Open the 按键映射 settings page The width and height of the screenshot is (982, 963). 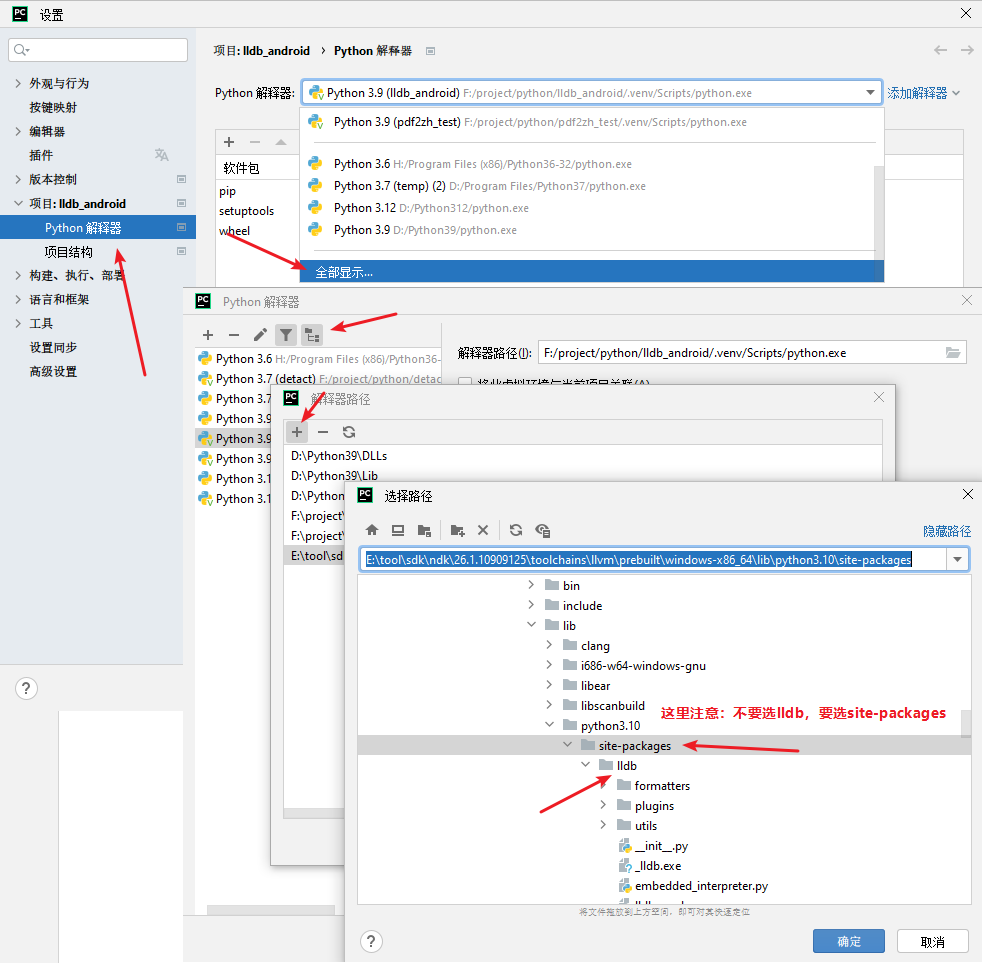coord(53,107)
